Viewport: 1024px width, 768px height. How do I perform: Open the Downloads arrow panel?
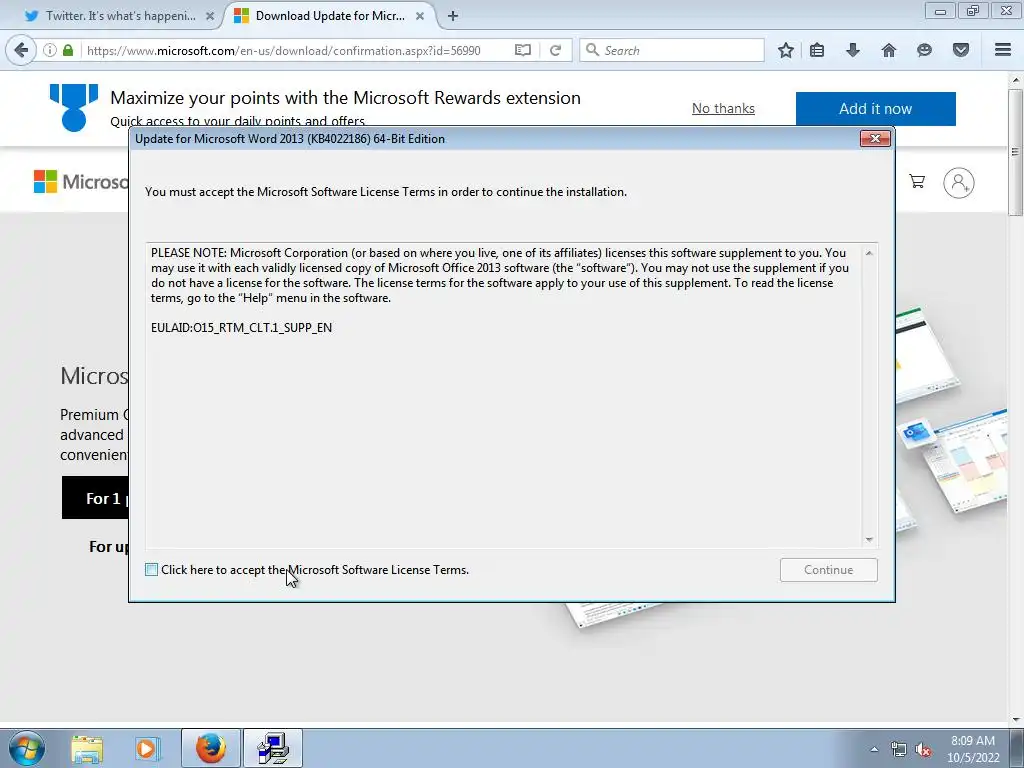[x=853, y=50]
